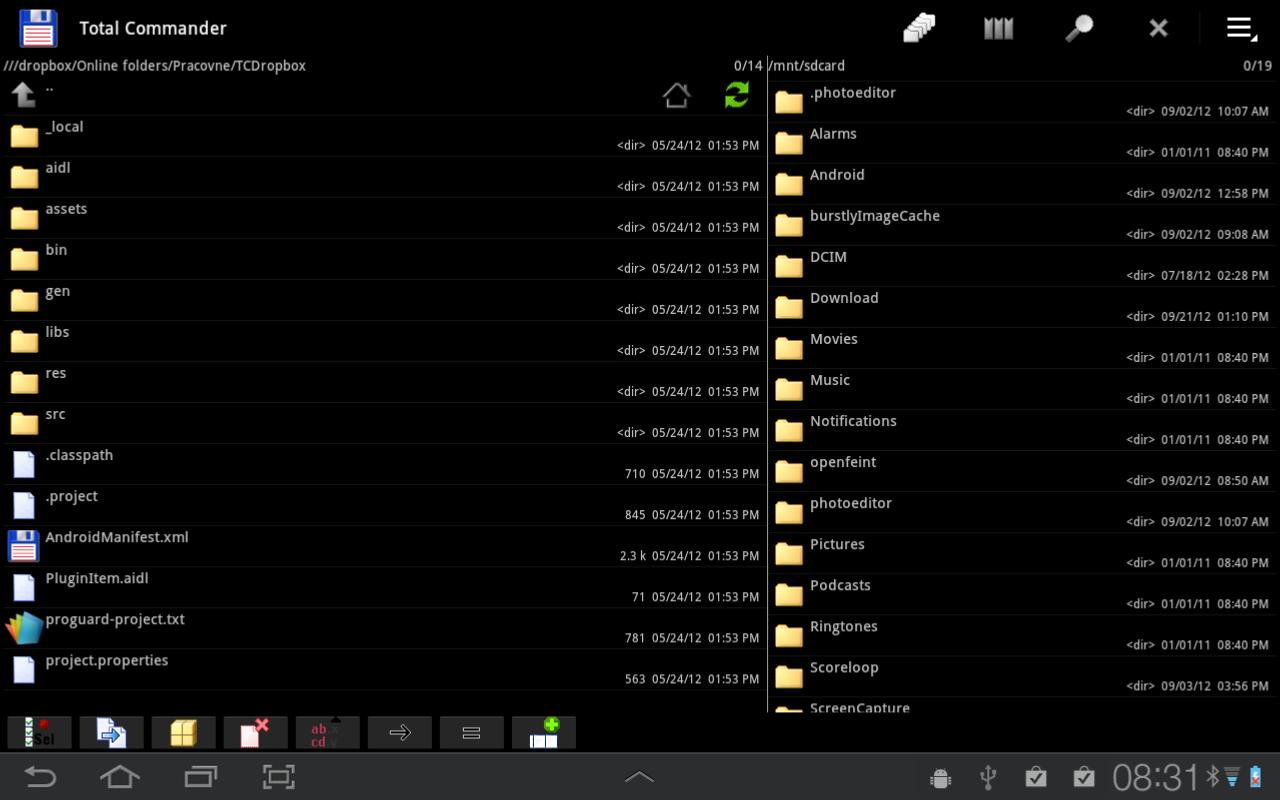This screenshot has height=800, width=1280.
Task: Open the bookmarks icon in top bar
Action: tap(999, 28)
